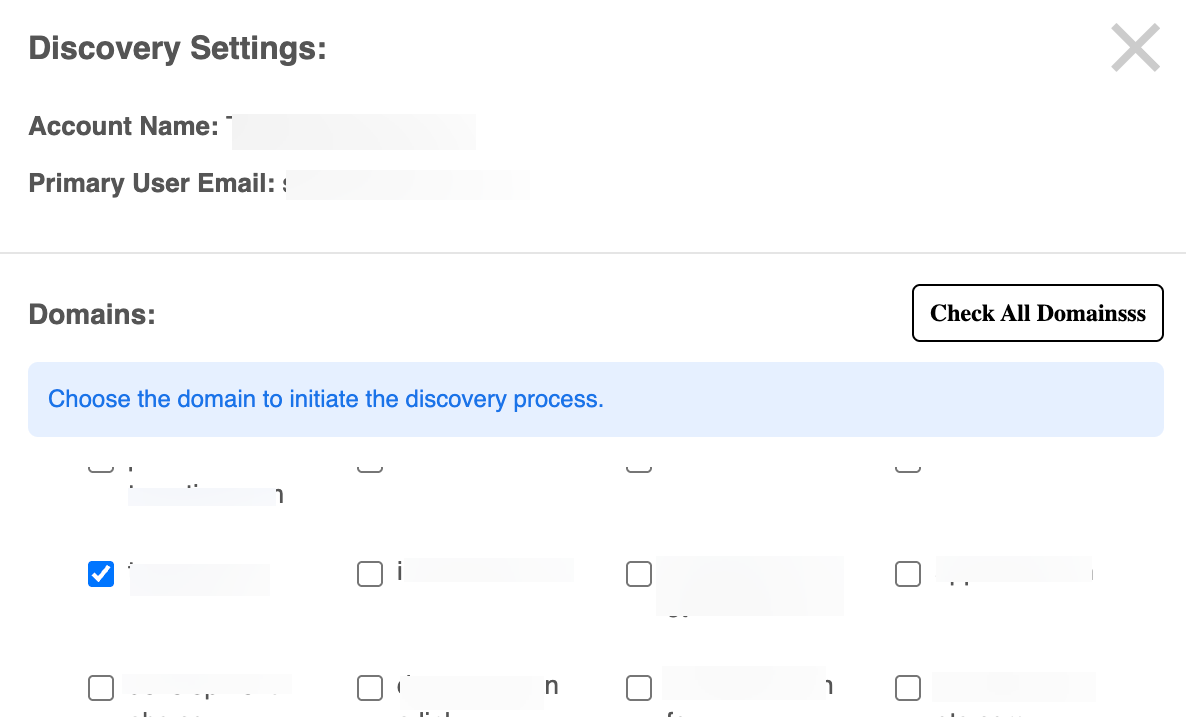Check the bottom-row box under Check All Domainsss

[908, 688]
